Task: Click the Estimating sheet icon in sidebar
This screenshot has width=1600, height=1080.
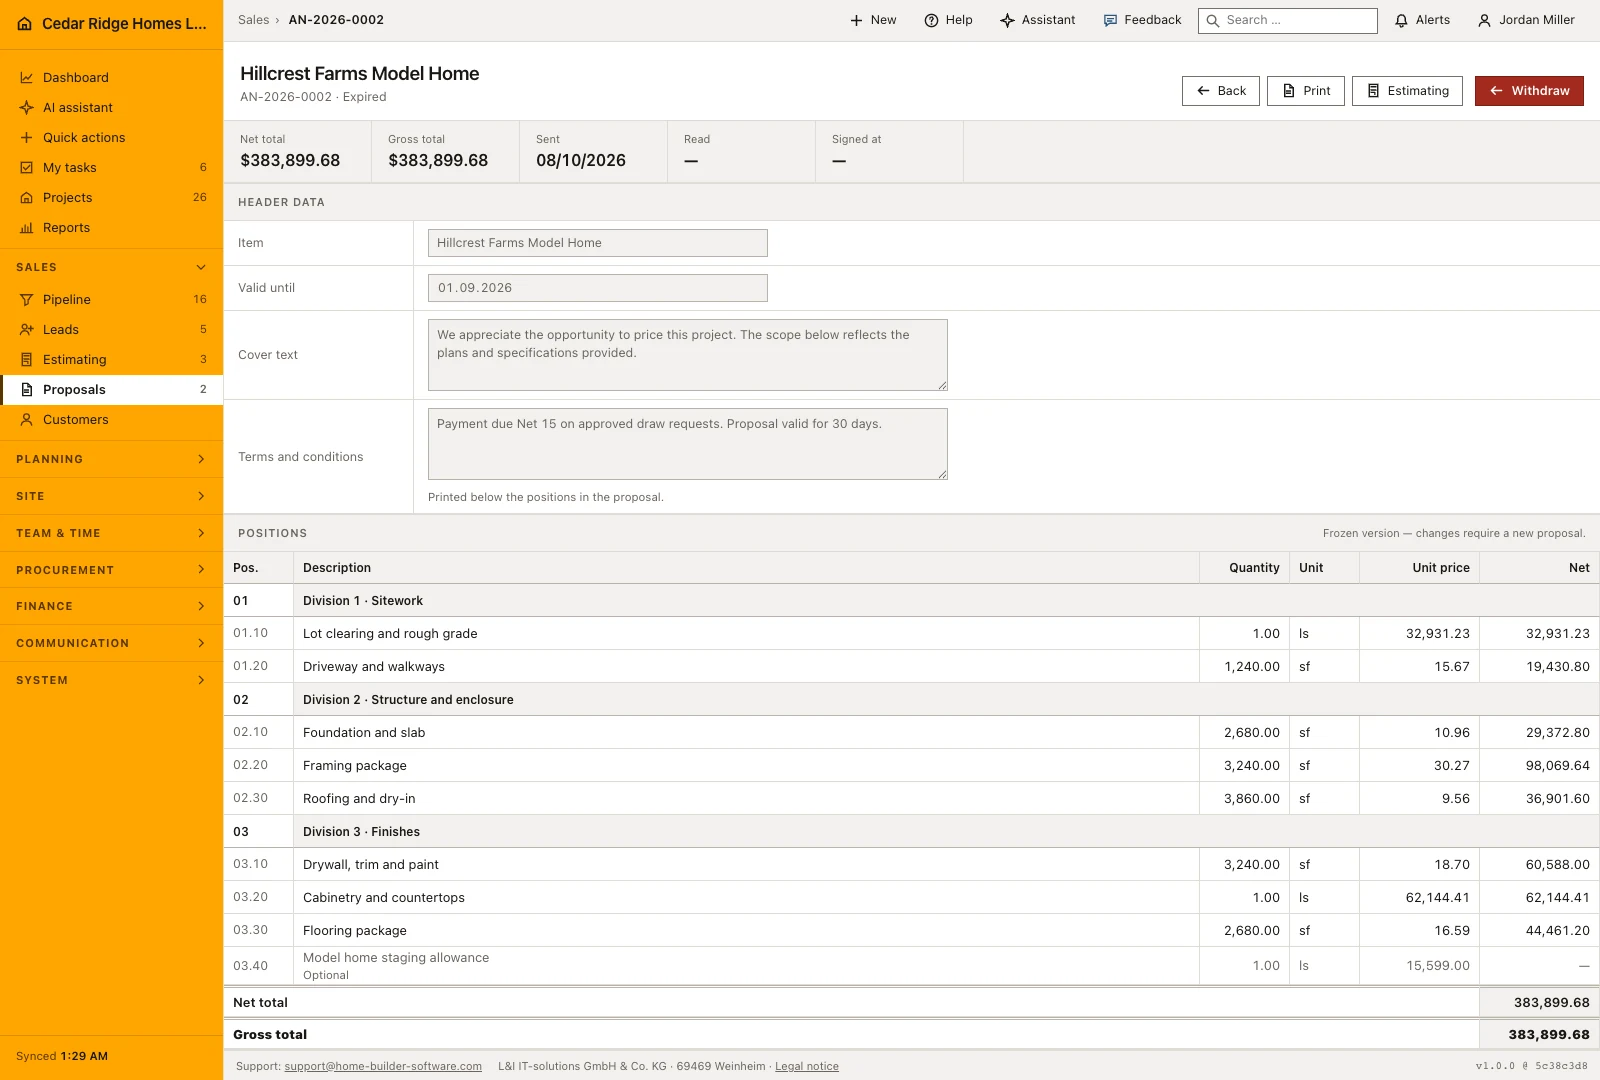Action: (x=27, y=360)
